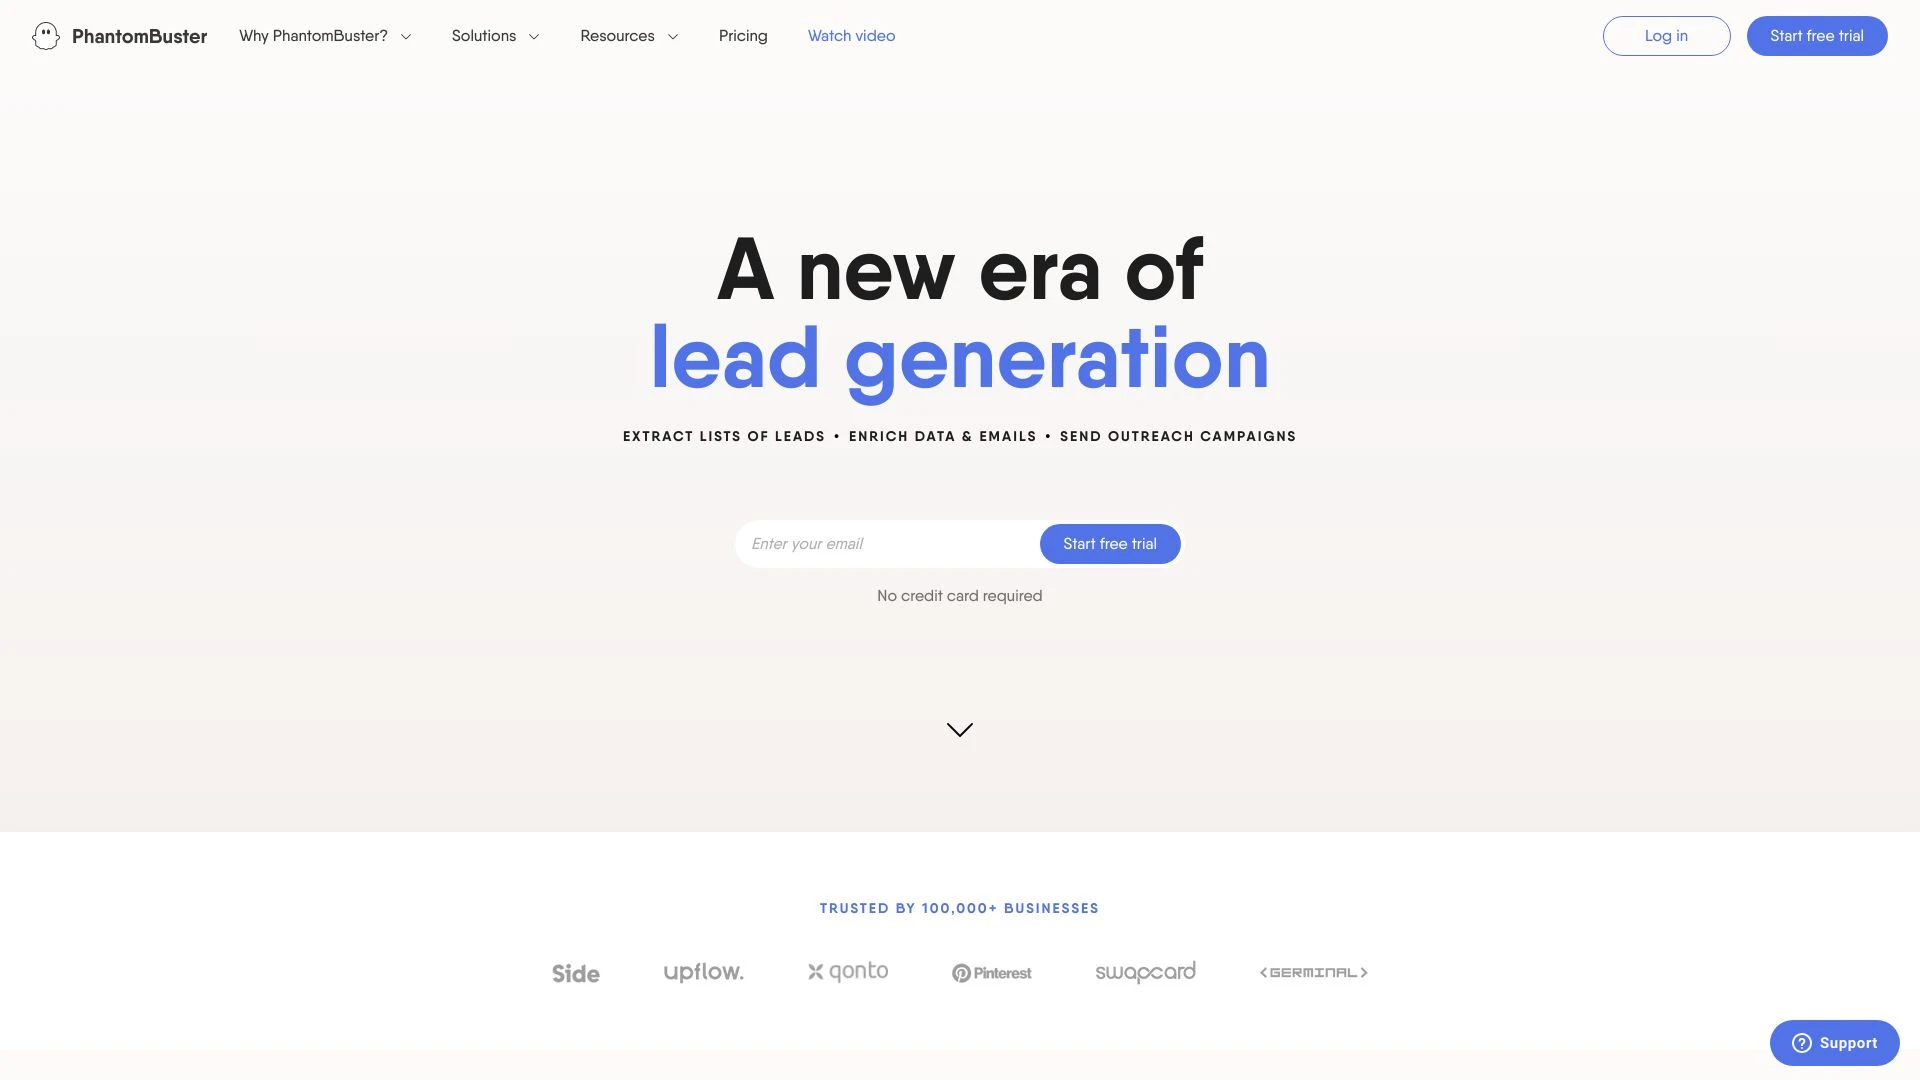Click the Watch video link

(852, 36)
